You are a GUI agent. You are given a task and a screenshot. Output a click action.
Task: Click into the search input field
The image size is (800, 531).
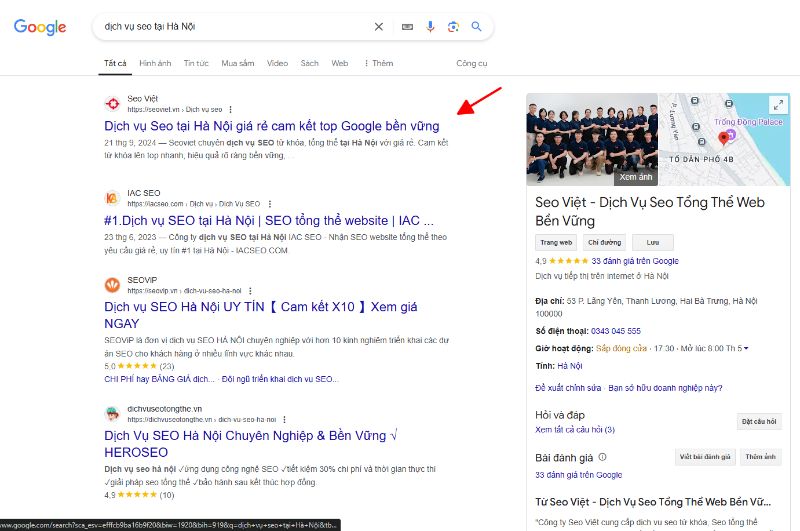click(x=235, y=27)
